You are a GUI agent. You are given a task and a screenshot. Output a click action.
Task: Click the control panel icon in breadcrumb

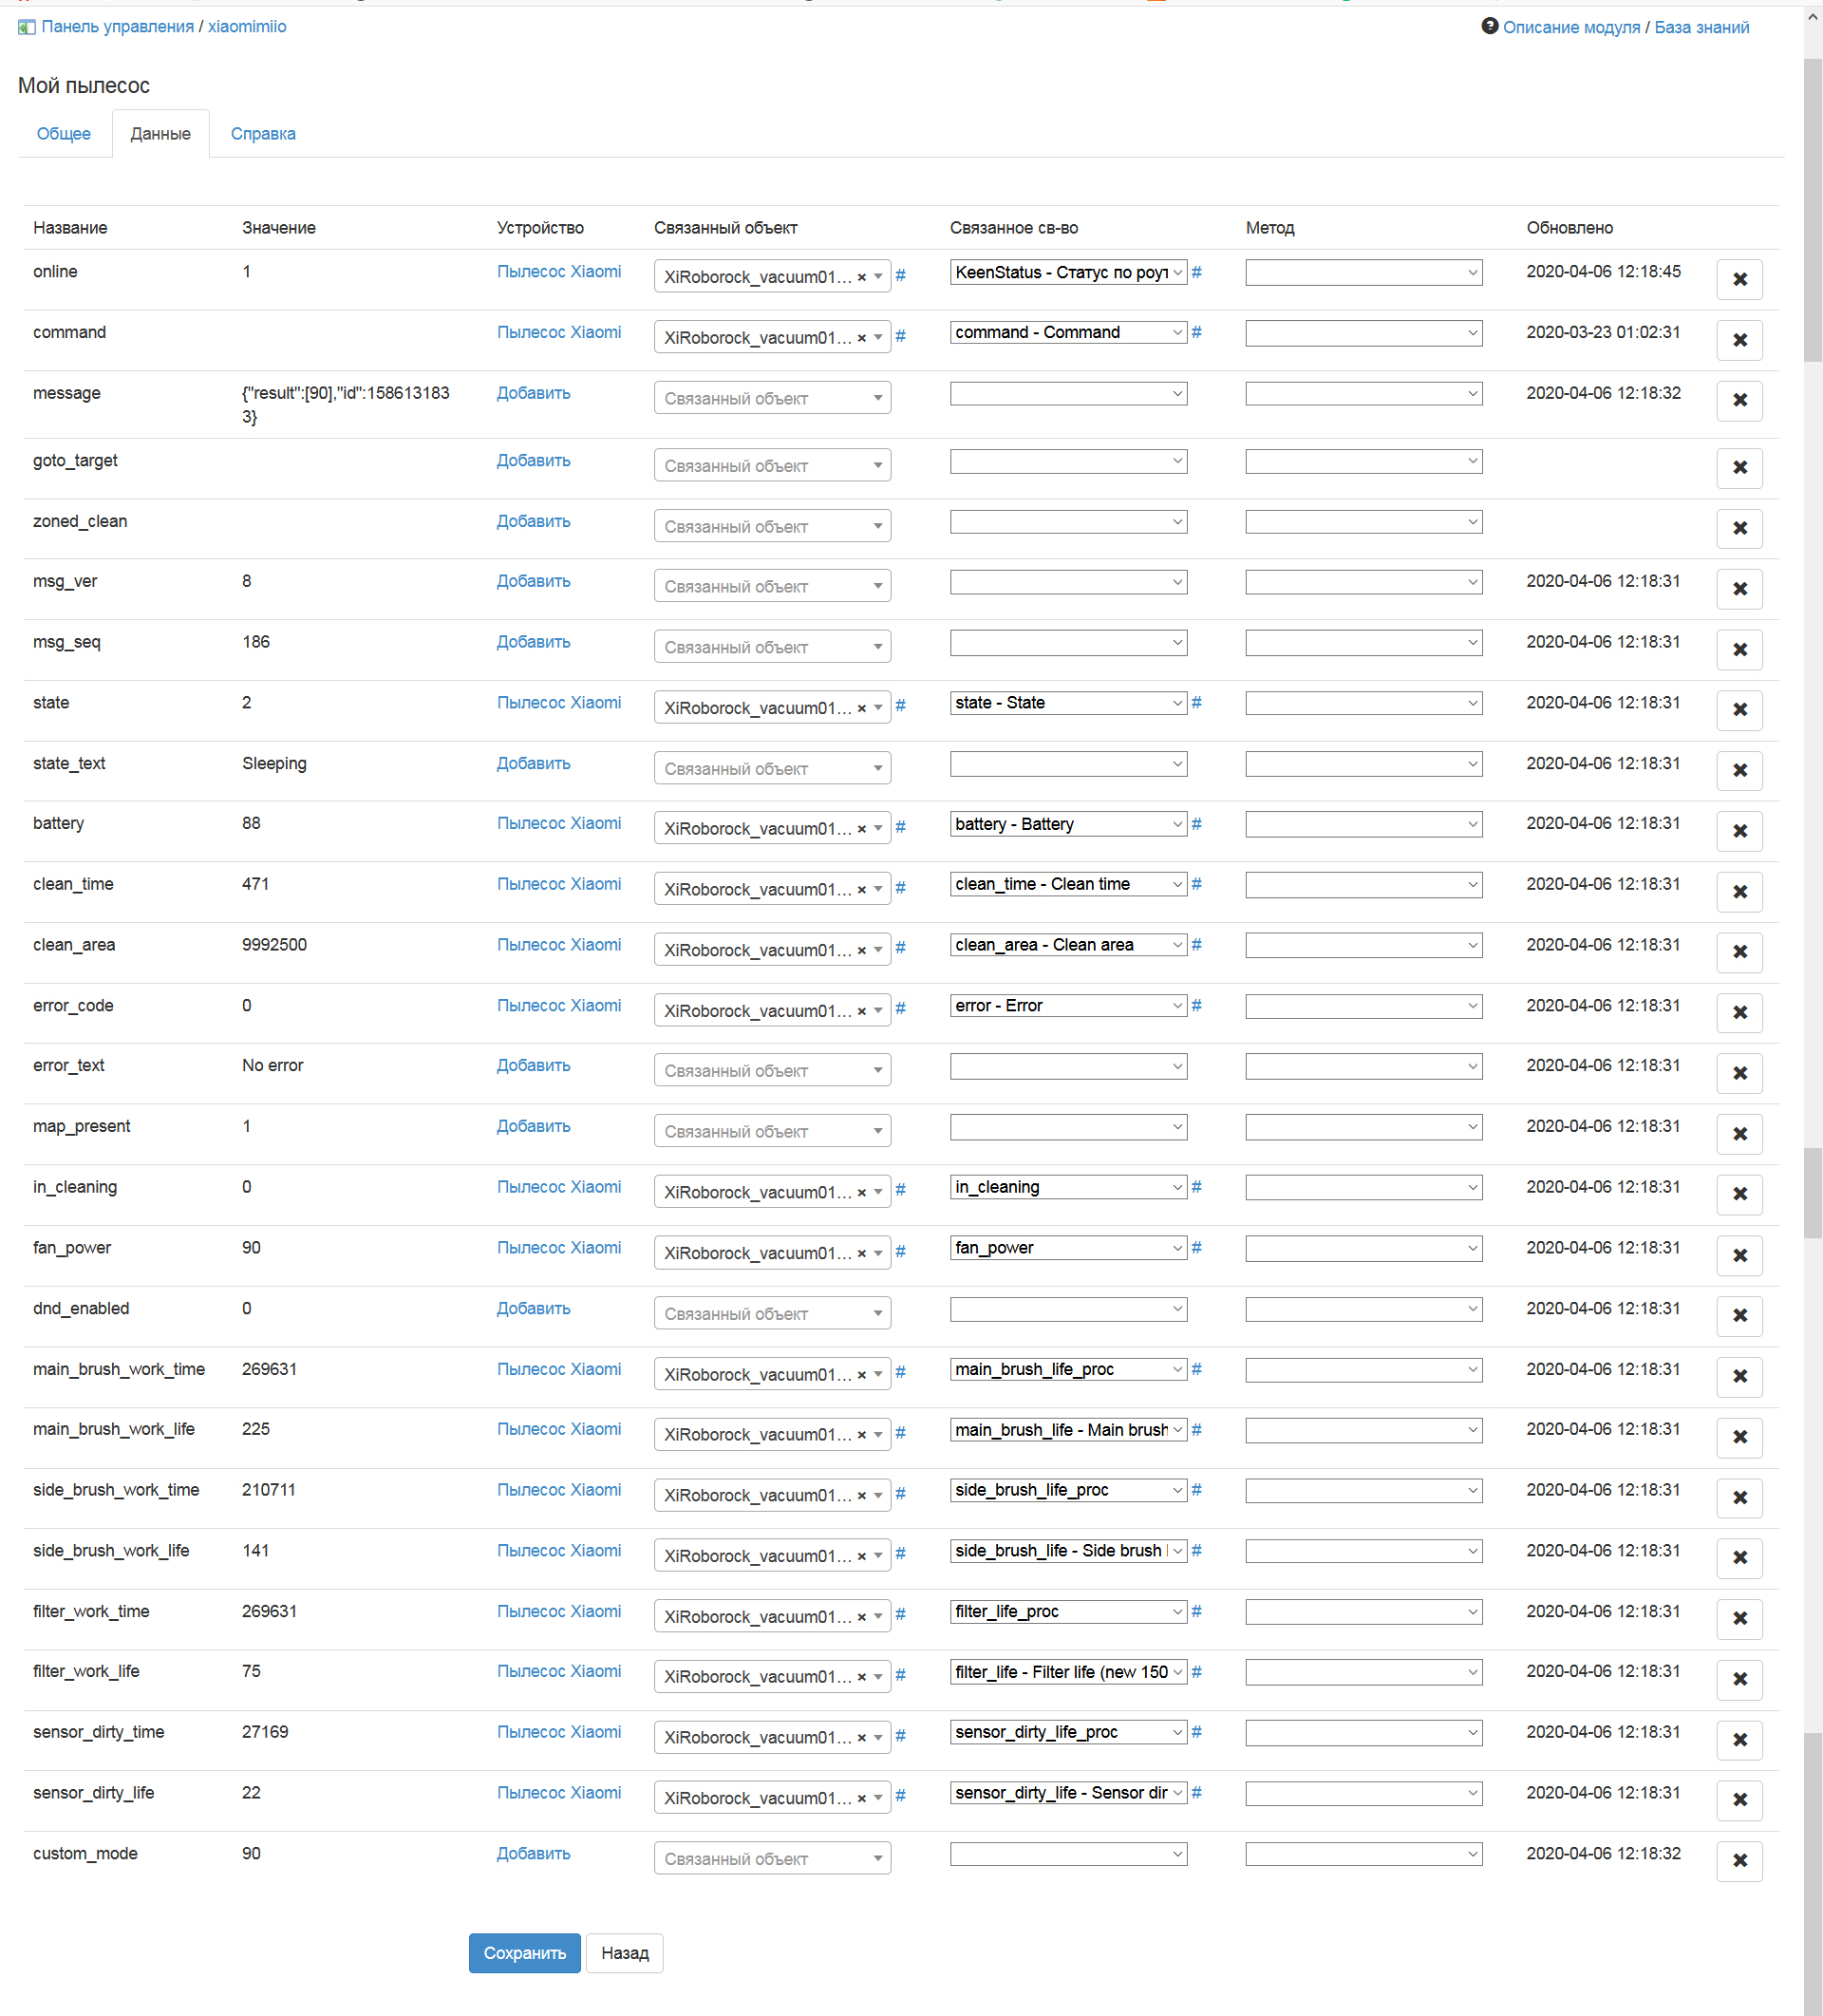[26, 27]
